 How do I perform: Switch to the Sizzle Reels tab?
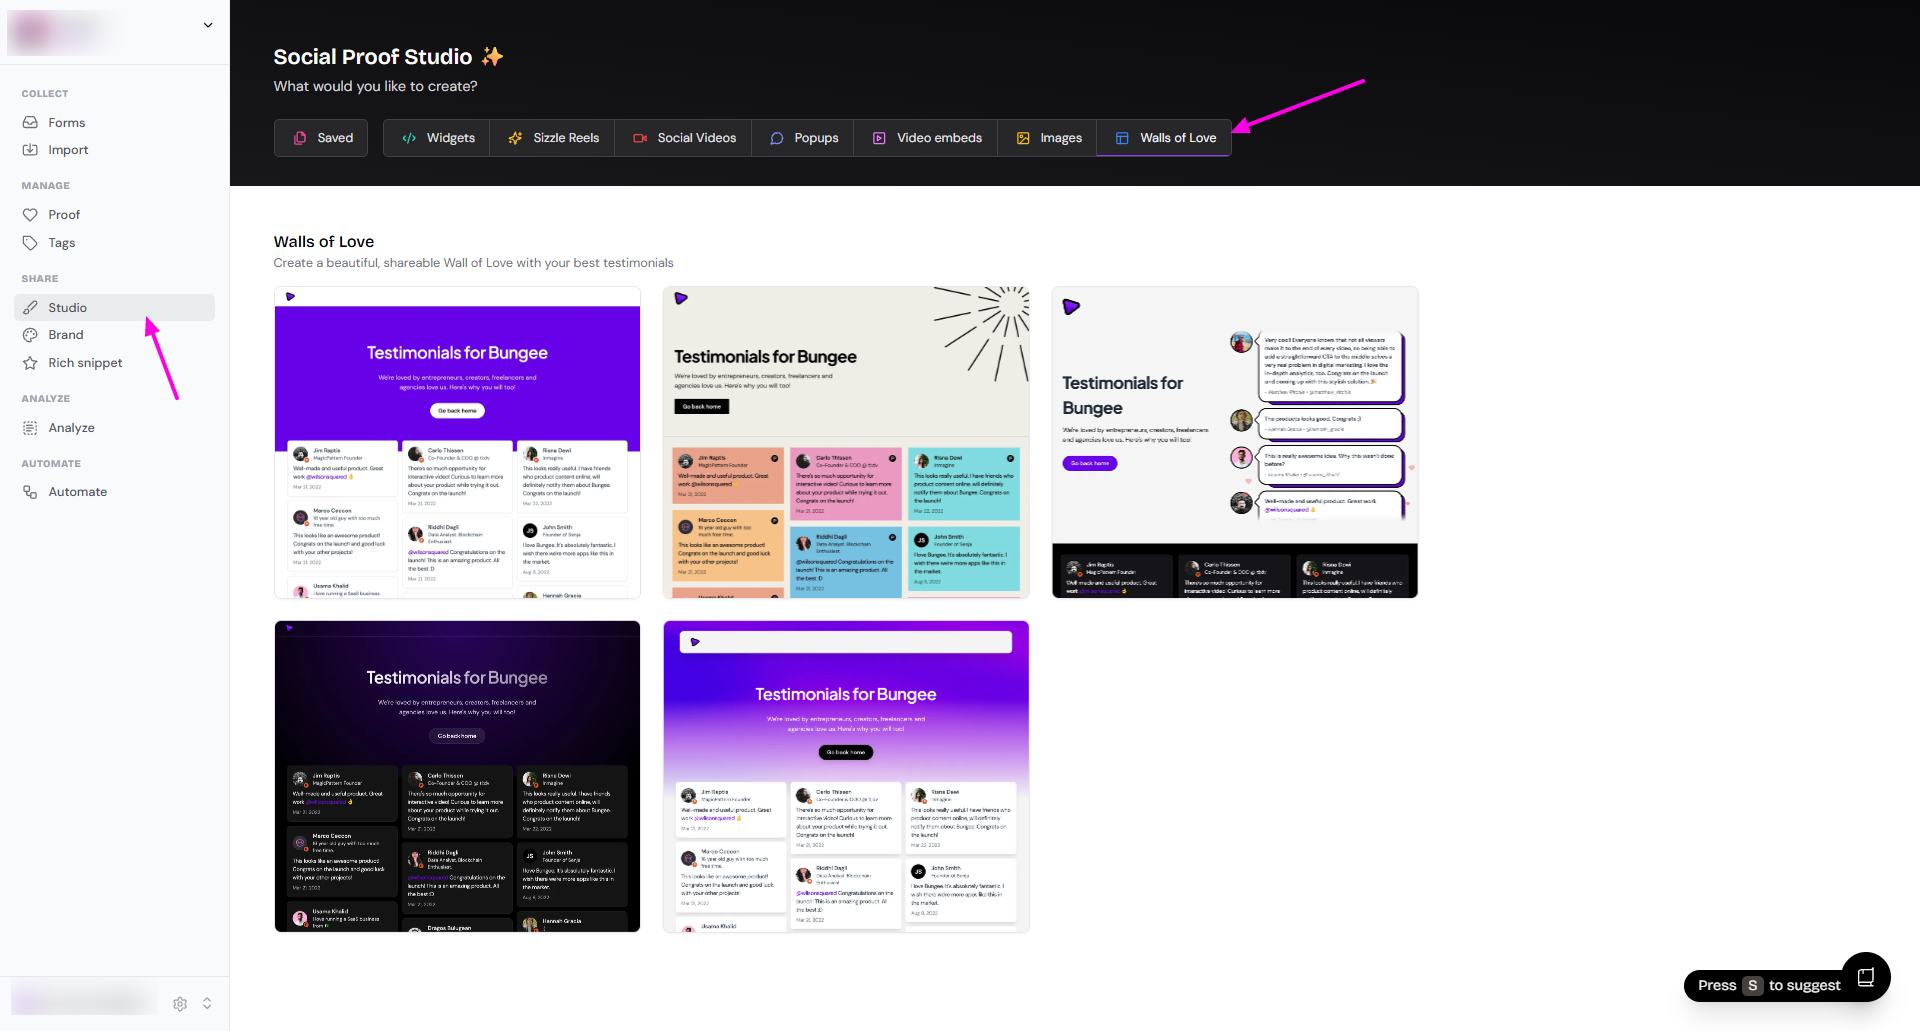[x=553, y=138]
